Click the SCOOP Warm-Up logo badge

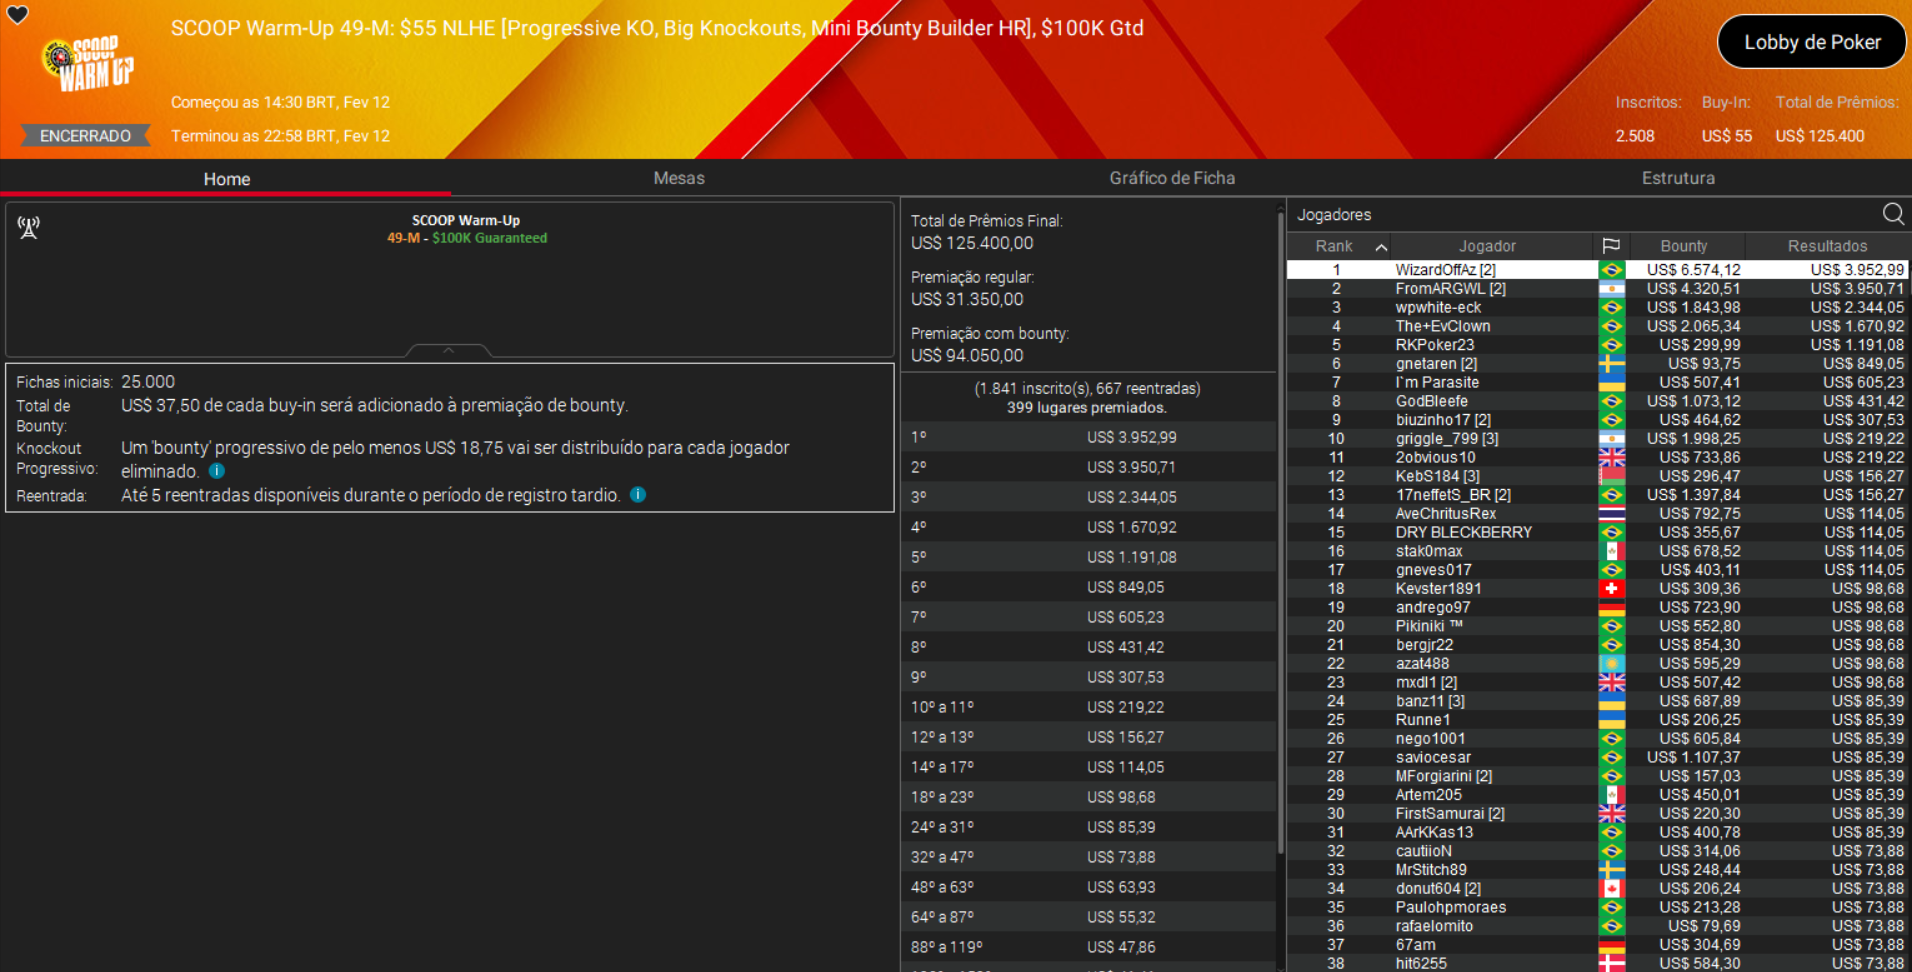86,62
